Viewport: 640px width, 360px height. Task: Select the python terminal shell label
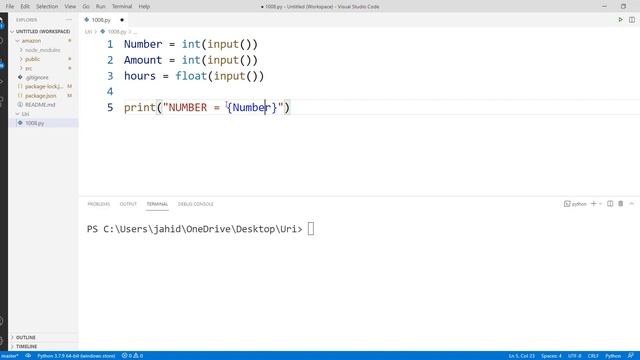click(x=575, y=204)
